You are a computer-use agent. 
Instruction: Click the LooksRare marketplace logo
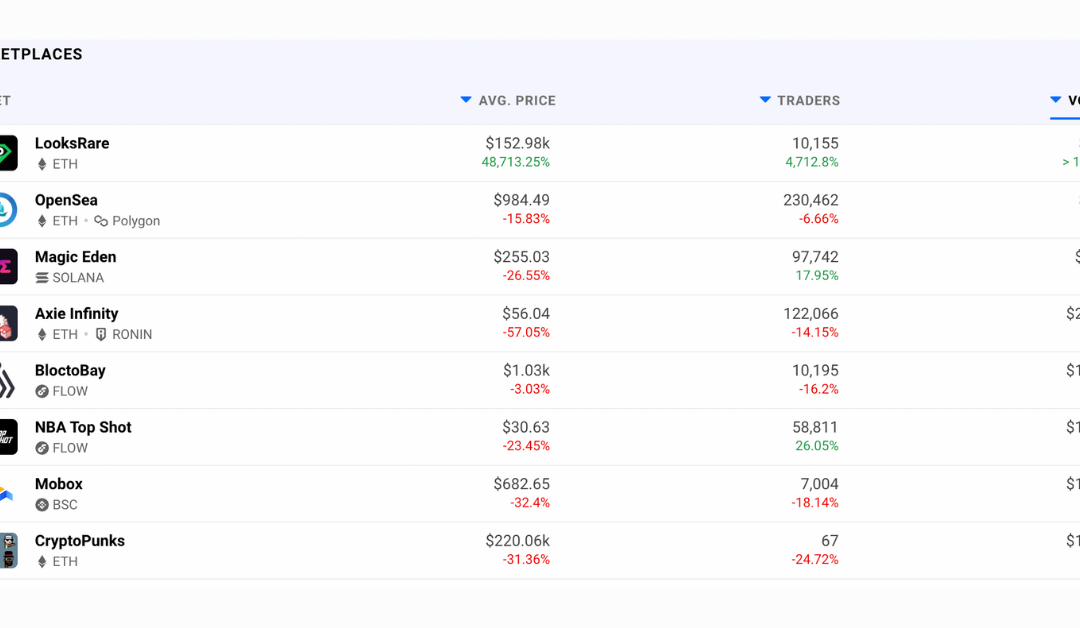(x=8, y=153)
